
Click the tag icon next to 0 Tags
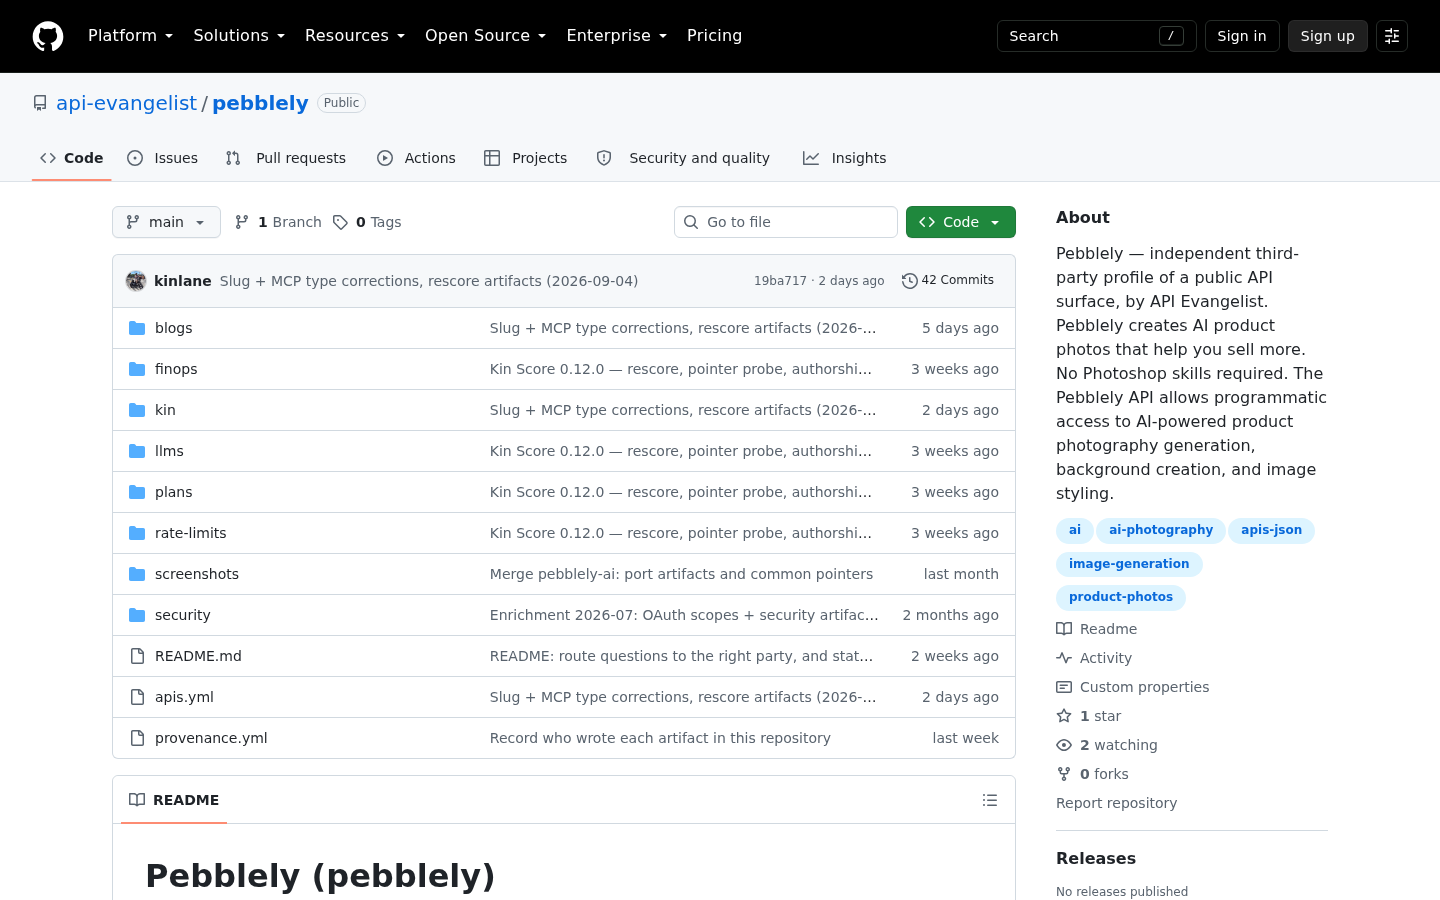pos(340,222)
